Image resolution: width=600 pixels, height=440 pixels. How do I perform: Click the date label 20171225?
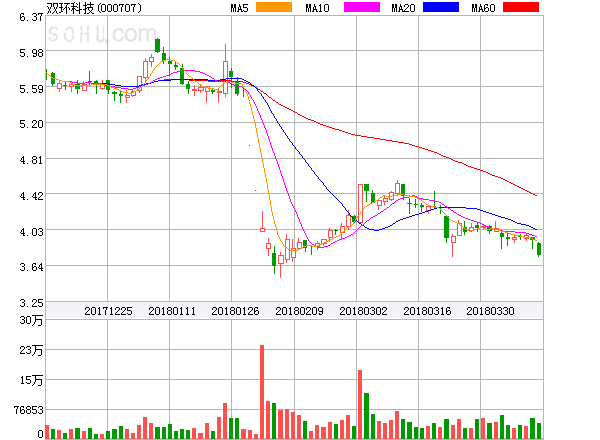[x=108, y=311]
